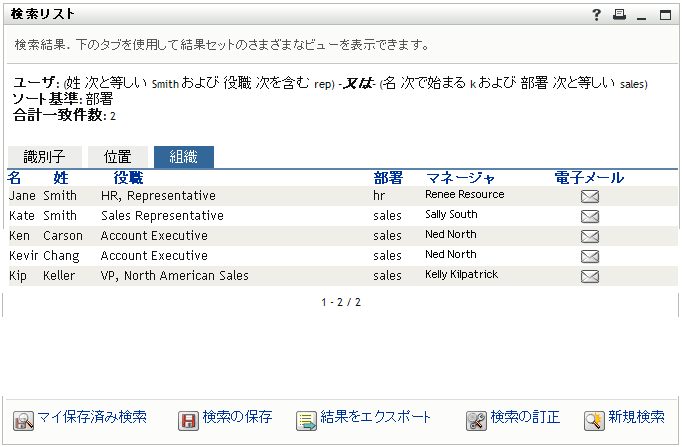Start a 新規検索 new search
The image size is (682, 447).
coord(625,418)
